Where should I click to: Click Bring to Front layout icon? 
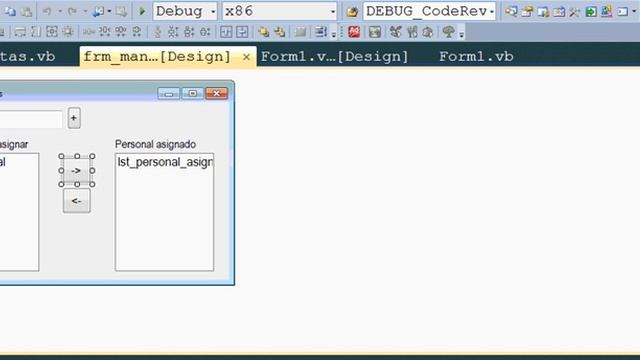(263, 32)
